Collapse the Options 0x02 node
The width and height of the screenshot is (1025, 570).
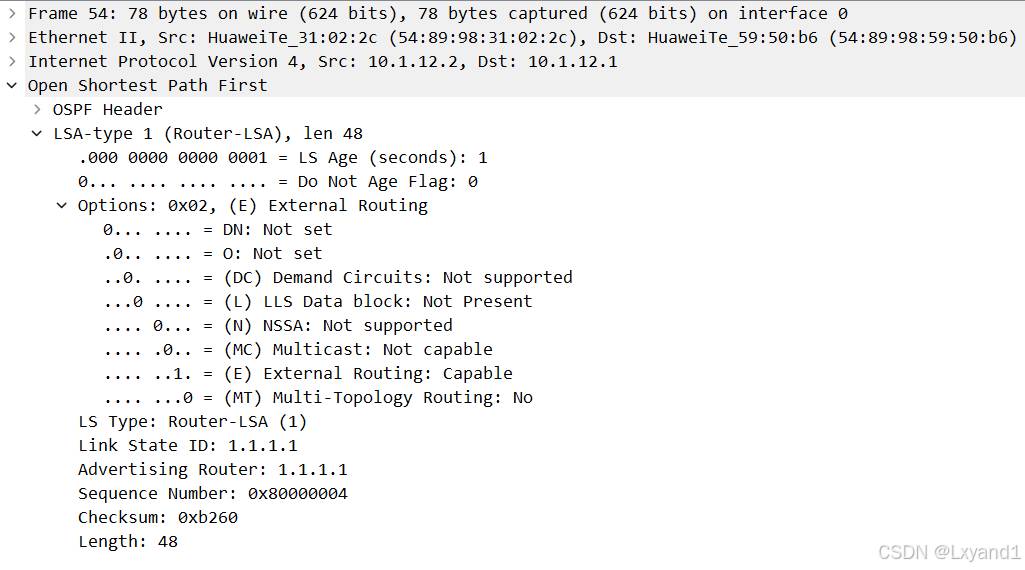tap(62, 206)
